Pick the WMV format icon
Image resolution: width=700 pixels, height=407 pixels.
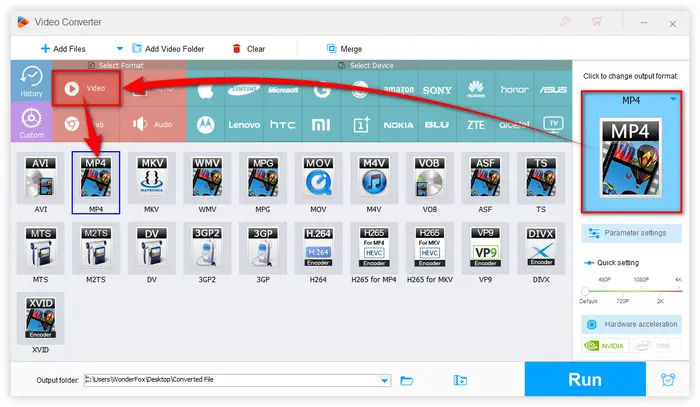click(x=207, y=178)
